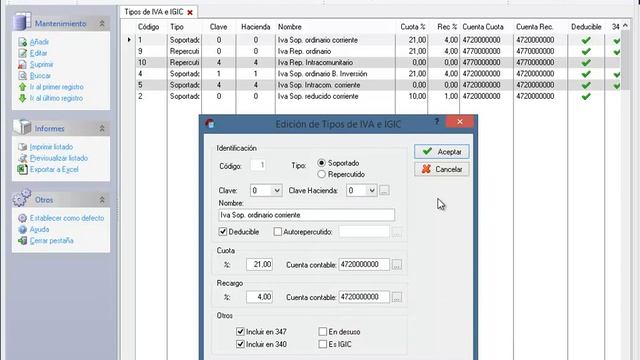Enable the Autorepercutido checkbox
The height and width of the screenshot is (360, 640).
coord(278,232)
